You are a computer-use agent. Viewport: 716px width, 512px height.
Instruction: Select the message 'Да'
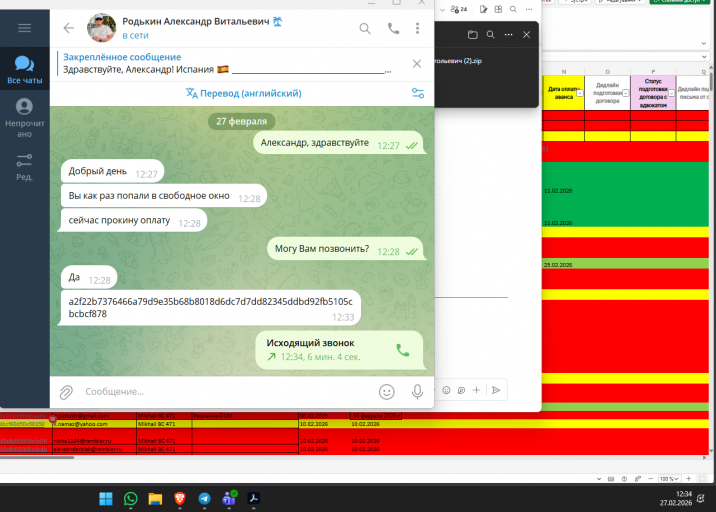[x=89, y=277]
